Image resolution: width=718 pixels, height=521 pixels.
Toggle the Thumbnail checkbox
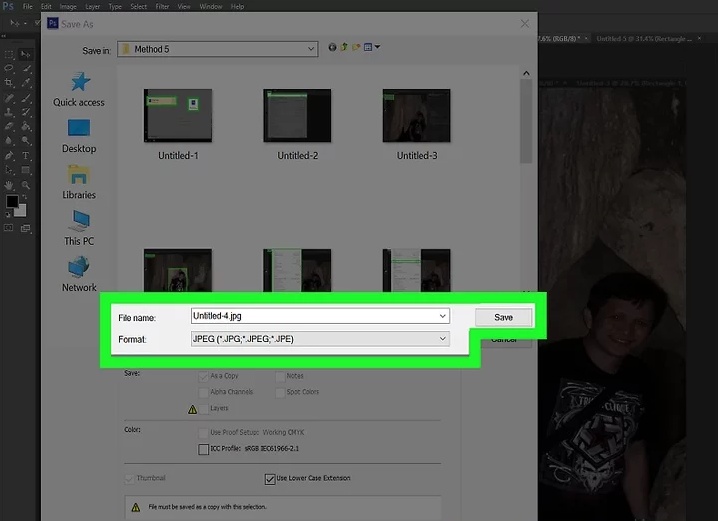coord(129,479)
